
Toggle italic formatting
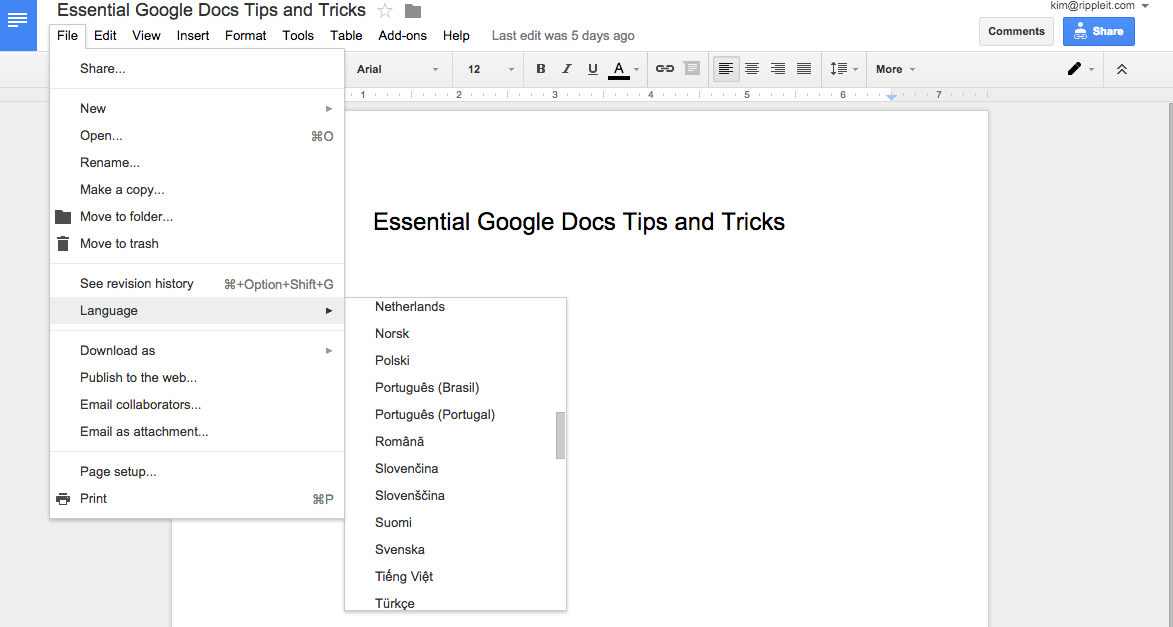(566, 69)
